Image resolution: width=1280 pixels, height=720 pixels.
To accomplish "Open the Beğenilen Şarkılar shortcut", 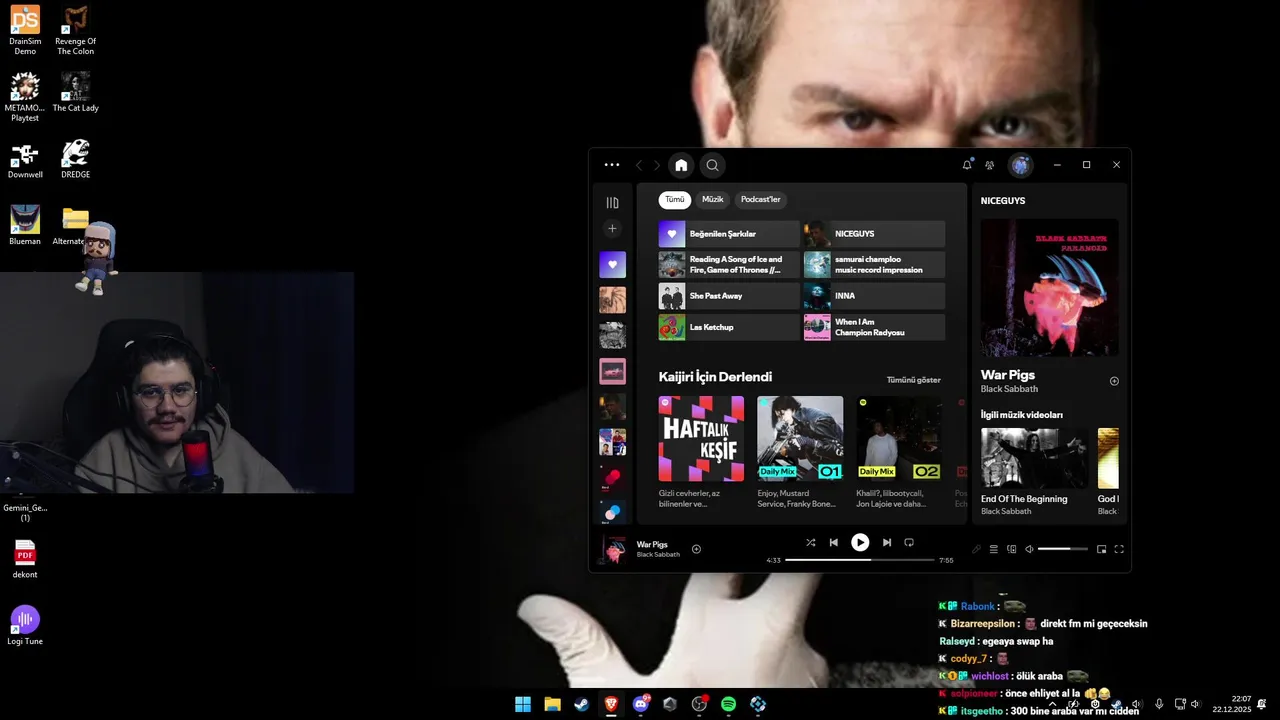I will pyautogui.click(x=729, y=234).
